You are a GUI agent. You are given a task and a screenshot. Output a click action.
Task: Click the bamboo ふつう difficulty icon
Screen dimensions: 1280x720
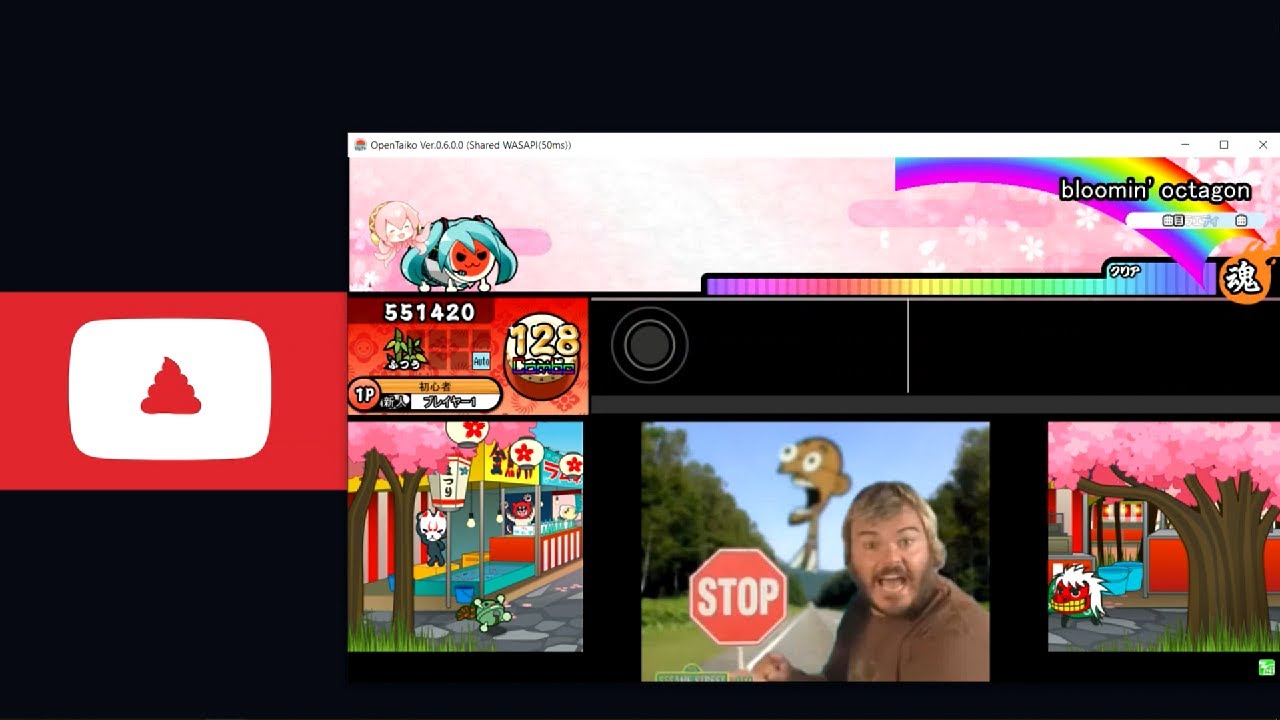tap(406, 351)
